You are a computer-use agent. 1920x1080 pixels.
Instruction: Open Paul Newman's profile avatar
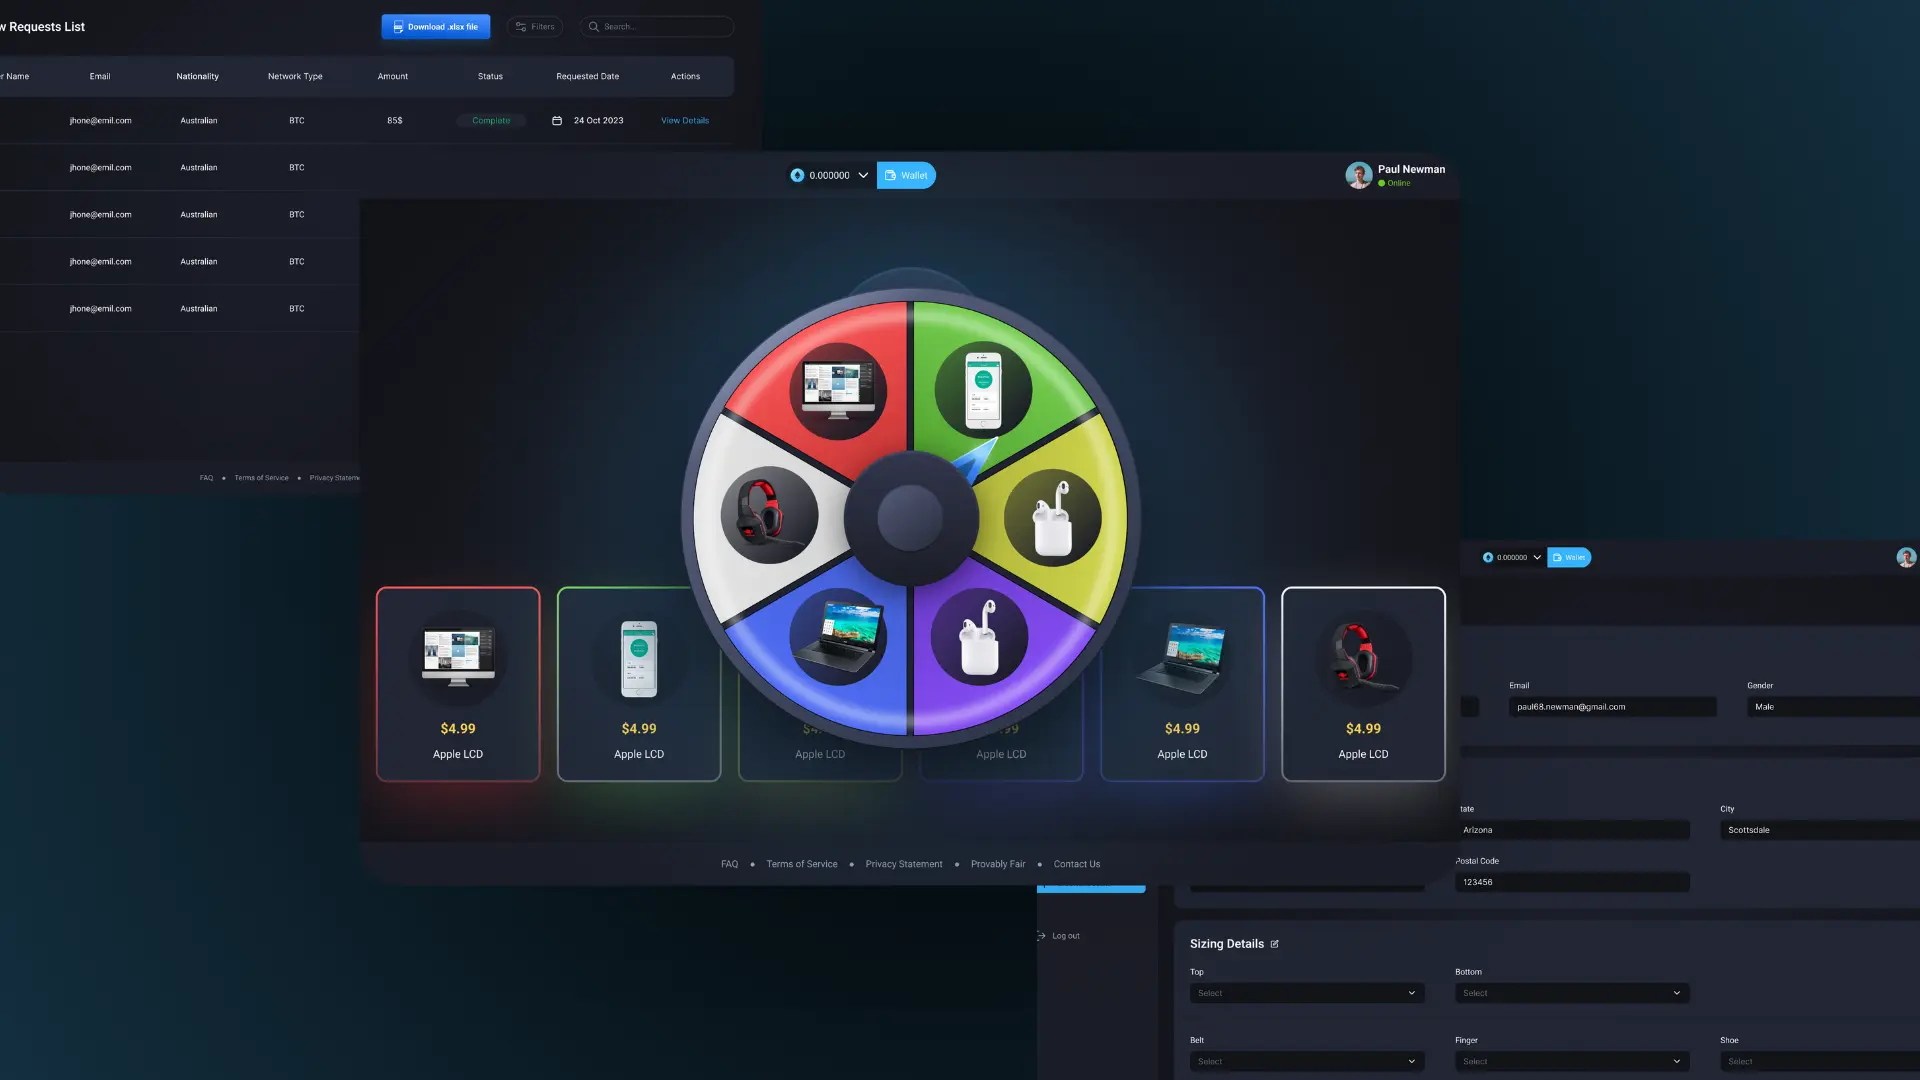[1359, 175]
